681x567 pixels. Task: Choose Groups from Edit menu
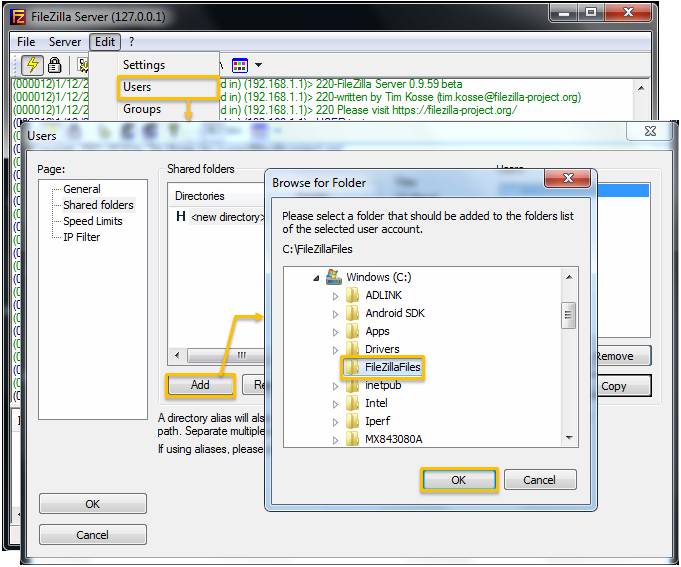[x=142, y=109]
